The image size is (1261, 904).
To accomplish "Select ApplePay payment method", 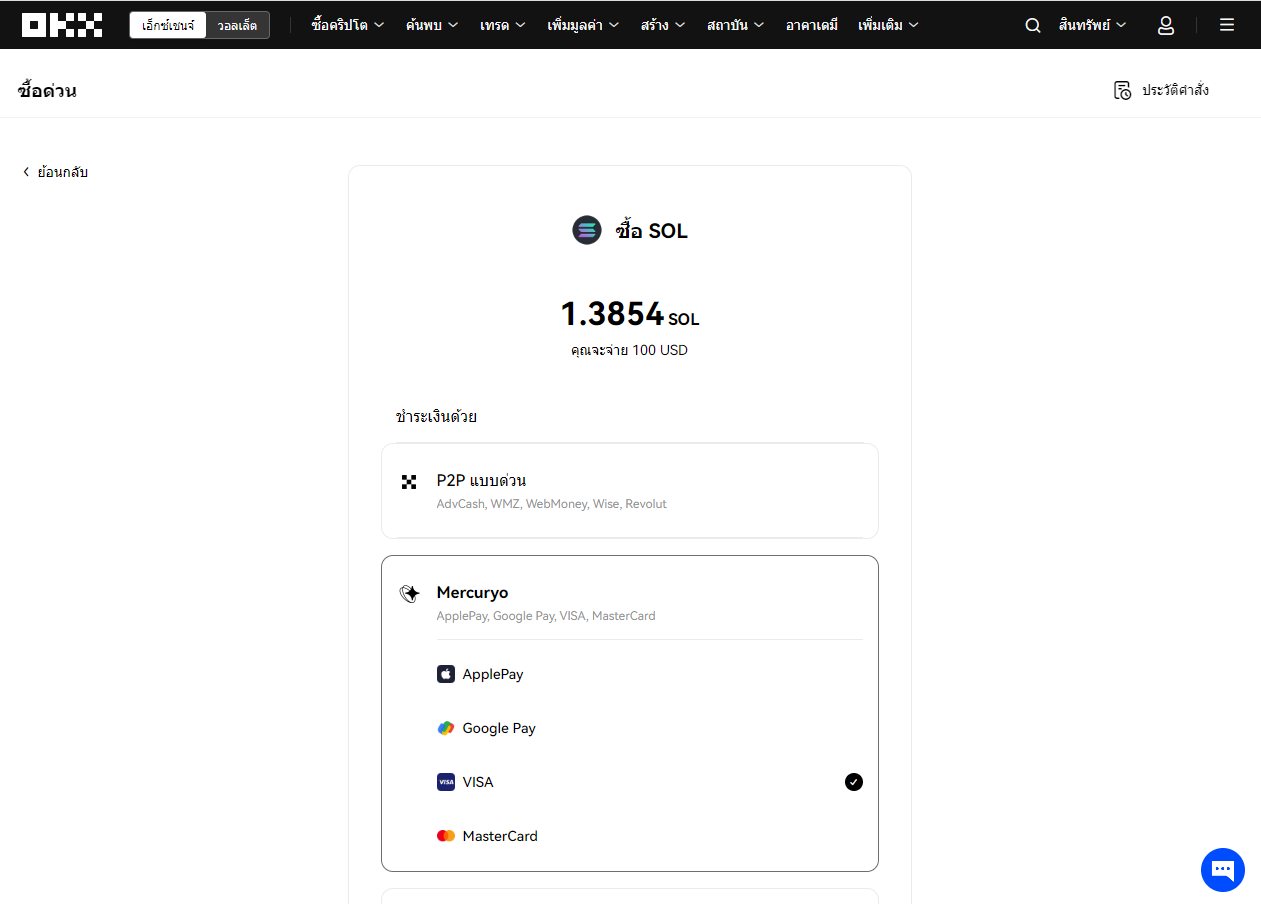I will 650,674.
